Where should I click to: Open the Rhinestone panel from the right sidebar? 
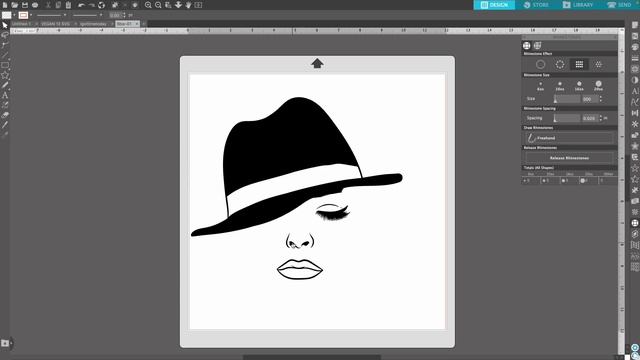tap(635, 223)
